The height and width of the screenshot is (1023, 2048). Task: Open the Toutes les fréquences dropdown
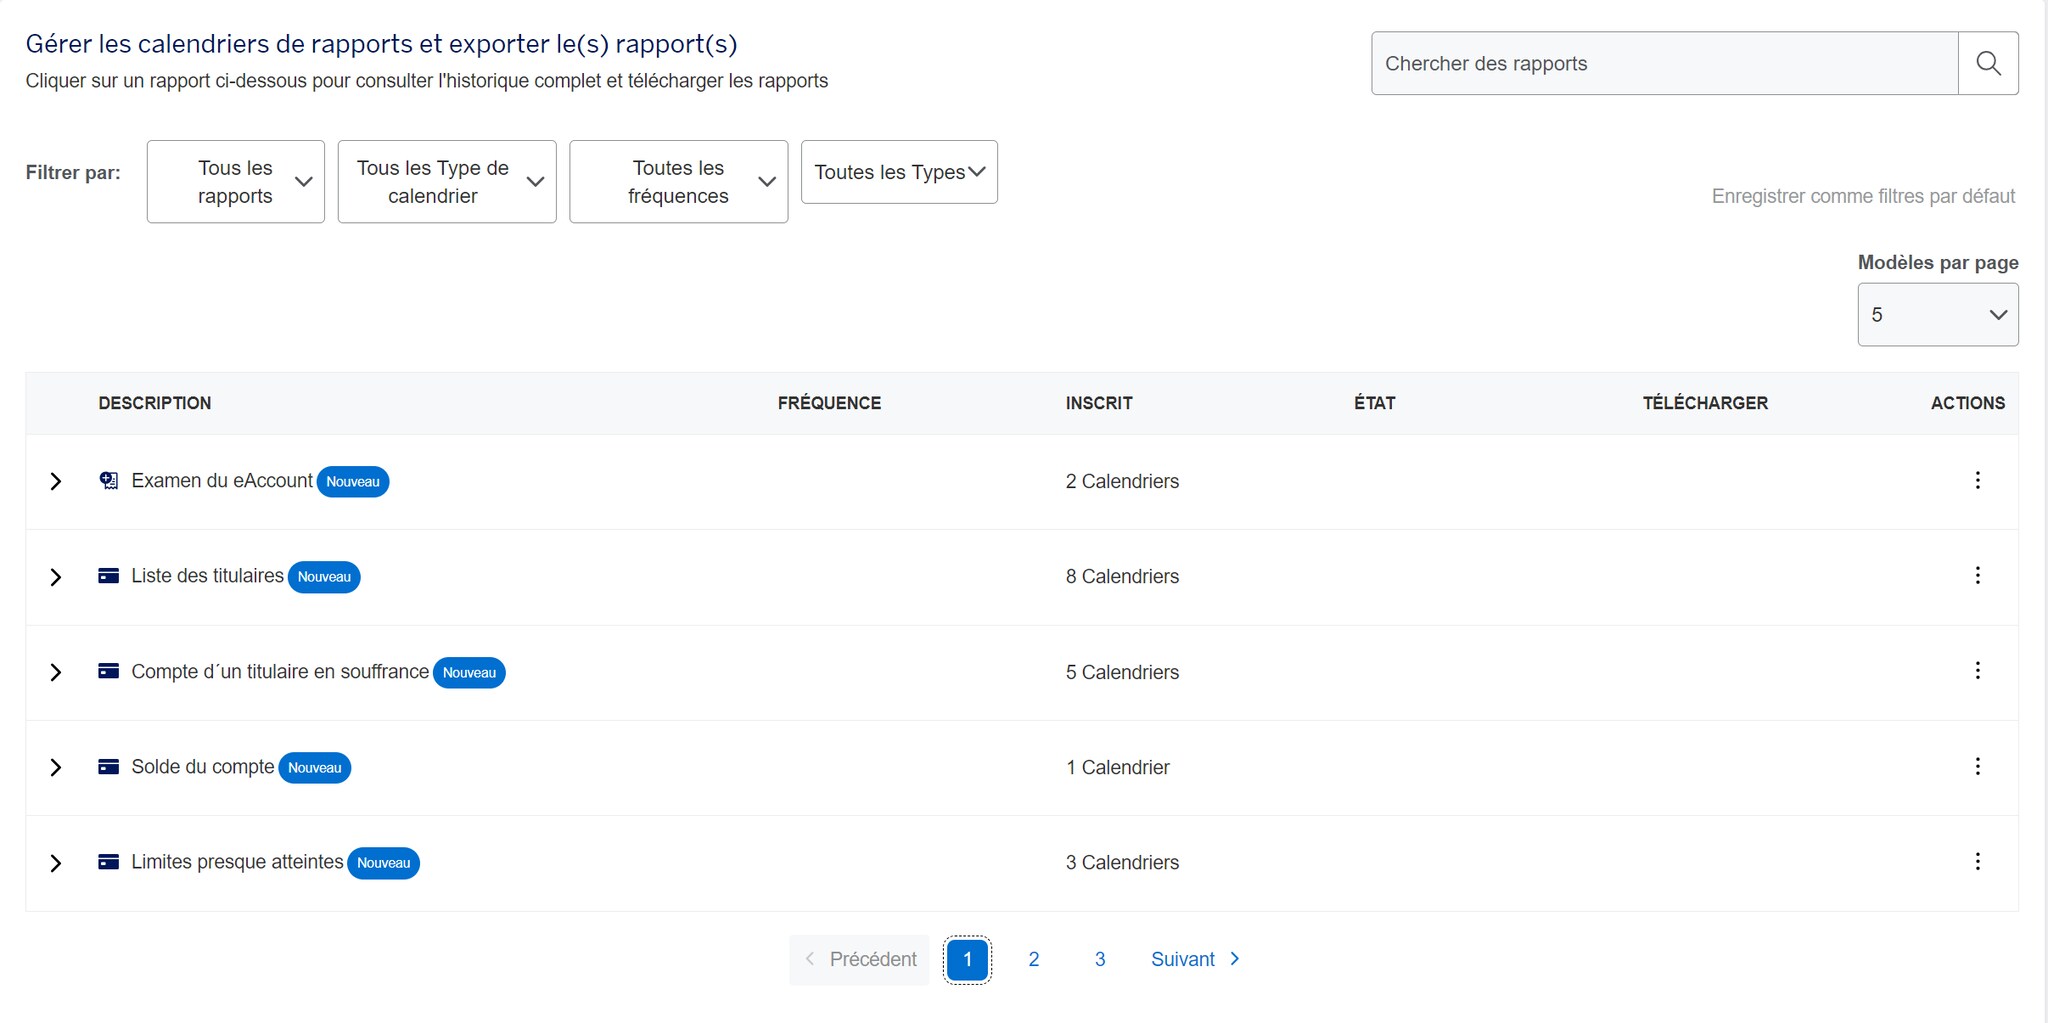coord(678,182)
